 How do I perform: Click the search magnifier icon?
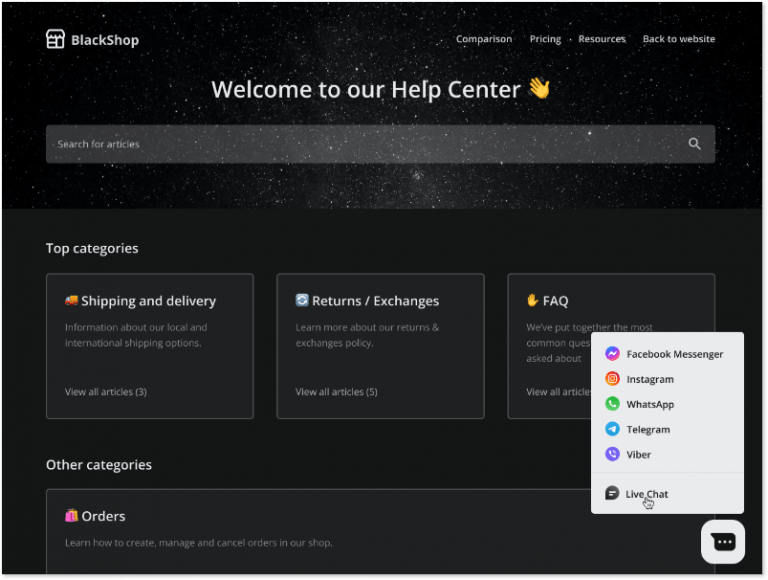click(695, 144)
